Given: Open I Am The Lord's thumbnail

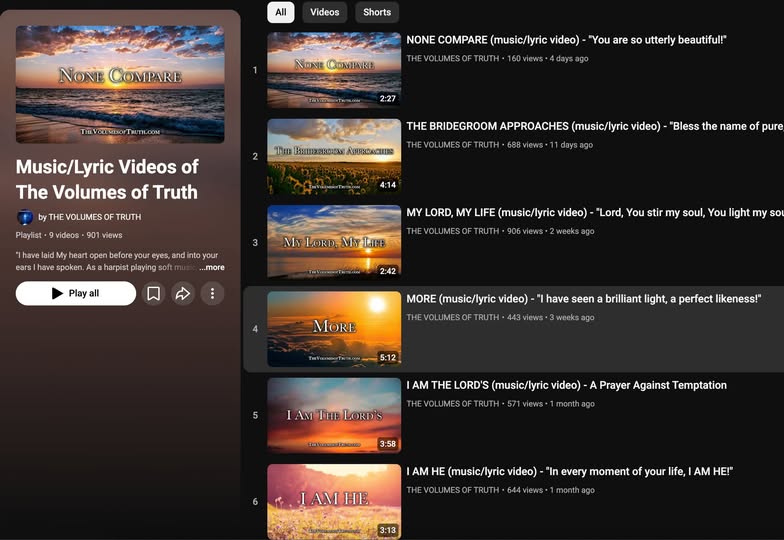Looking at the screenshot, I should pos(334,416).
